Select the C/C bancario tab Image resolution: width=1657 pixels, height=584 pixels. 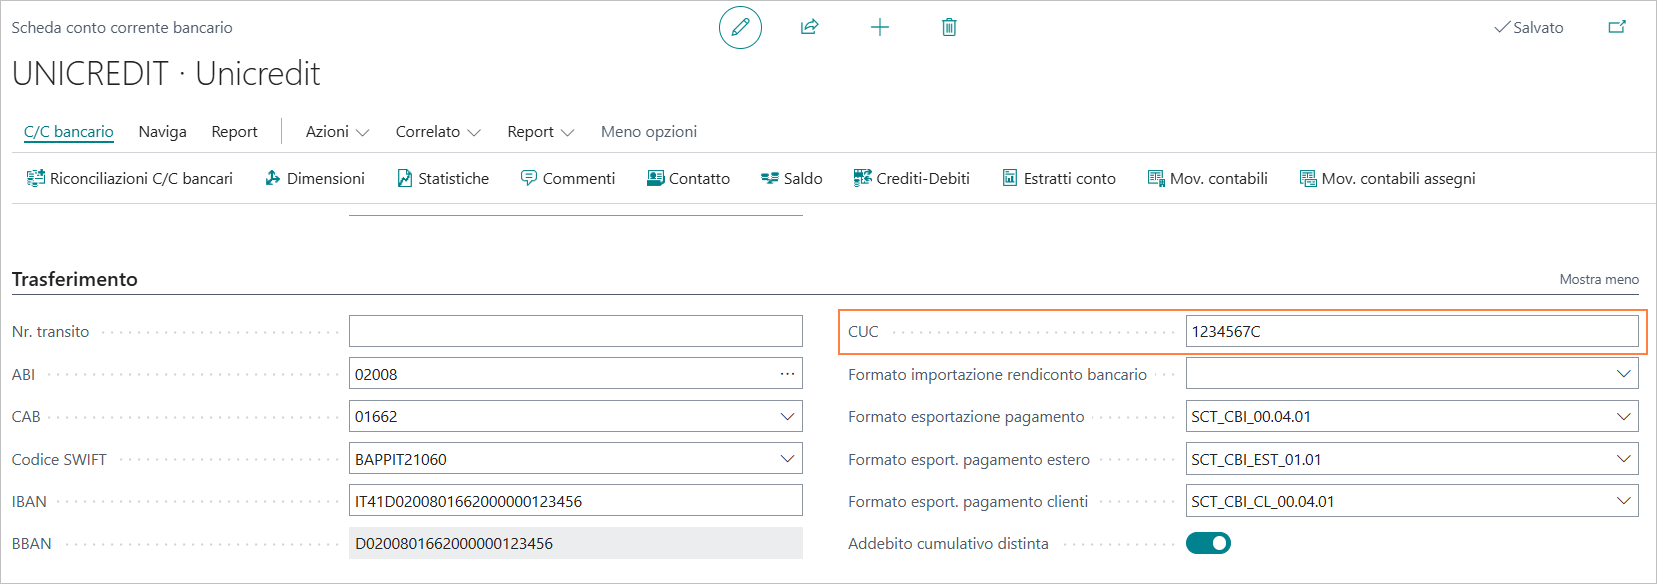click(x=69, y=132)
